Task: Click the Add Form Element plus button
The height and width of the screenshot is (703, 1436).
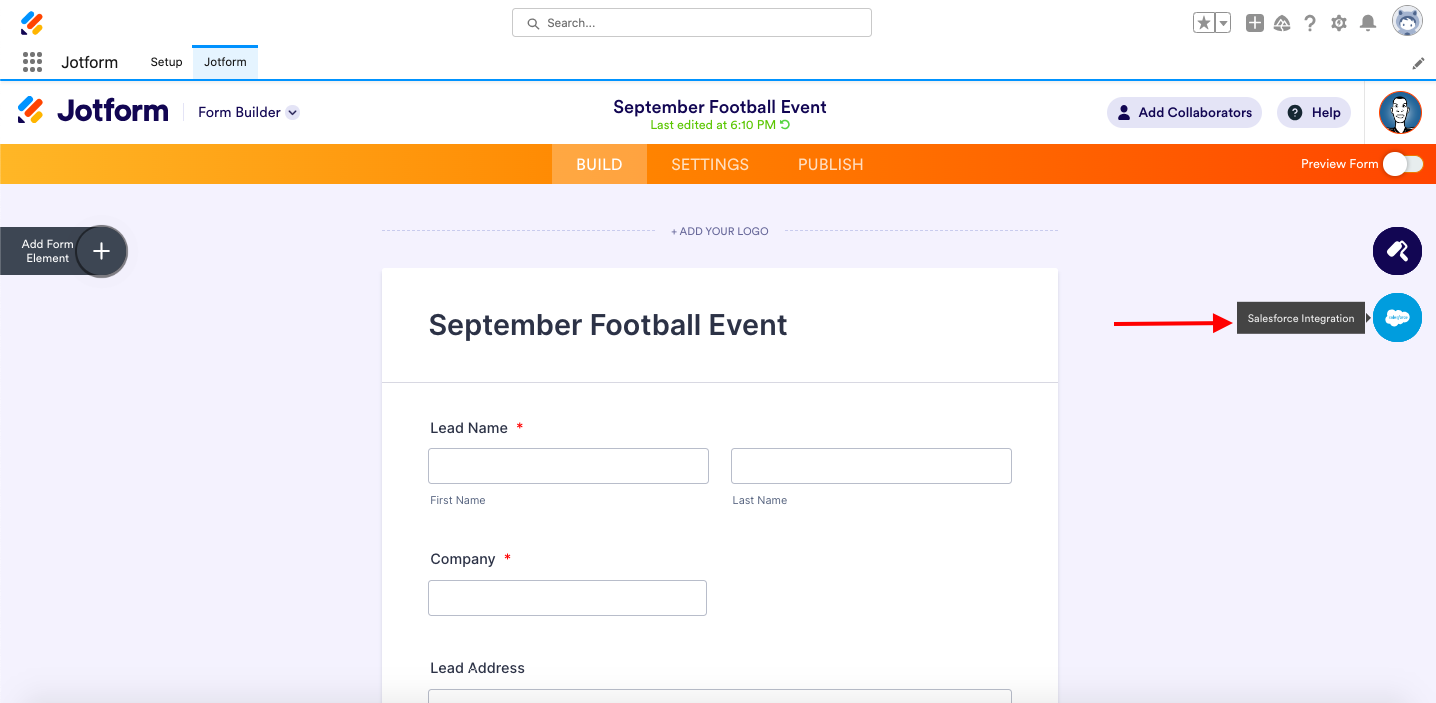Action: tap(101, 251)
